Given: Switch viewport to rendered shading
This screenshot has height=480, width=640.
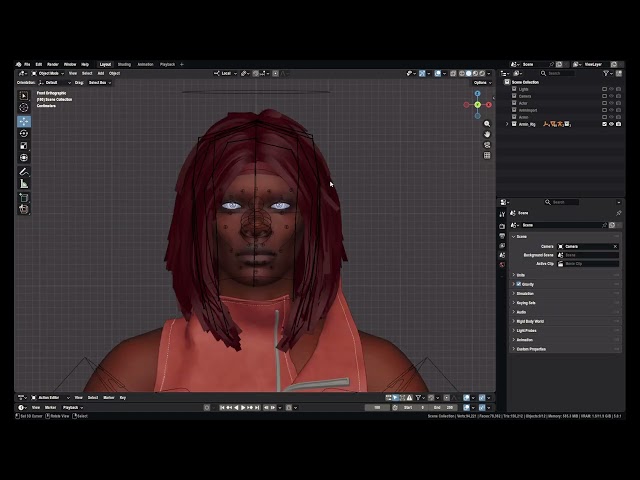Looking at the screenshot, I should pyautogui.click(x=482, y=73).
